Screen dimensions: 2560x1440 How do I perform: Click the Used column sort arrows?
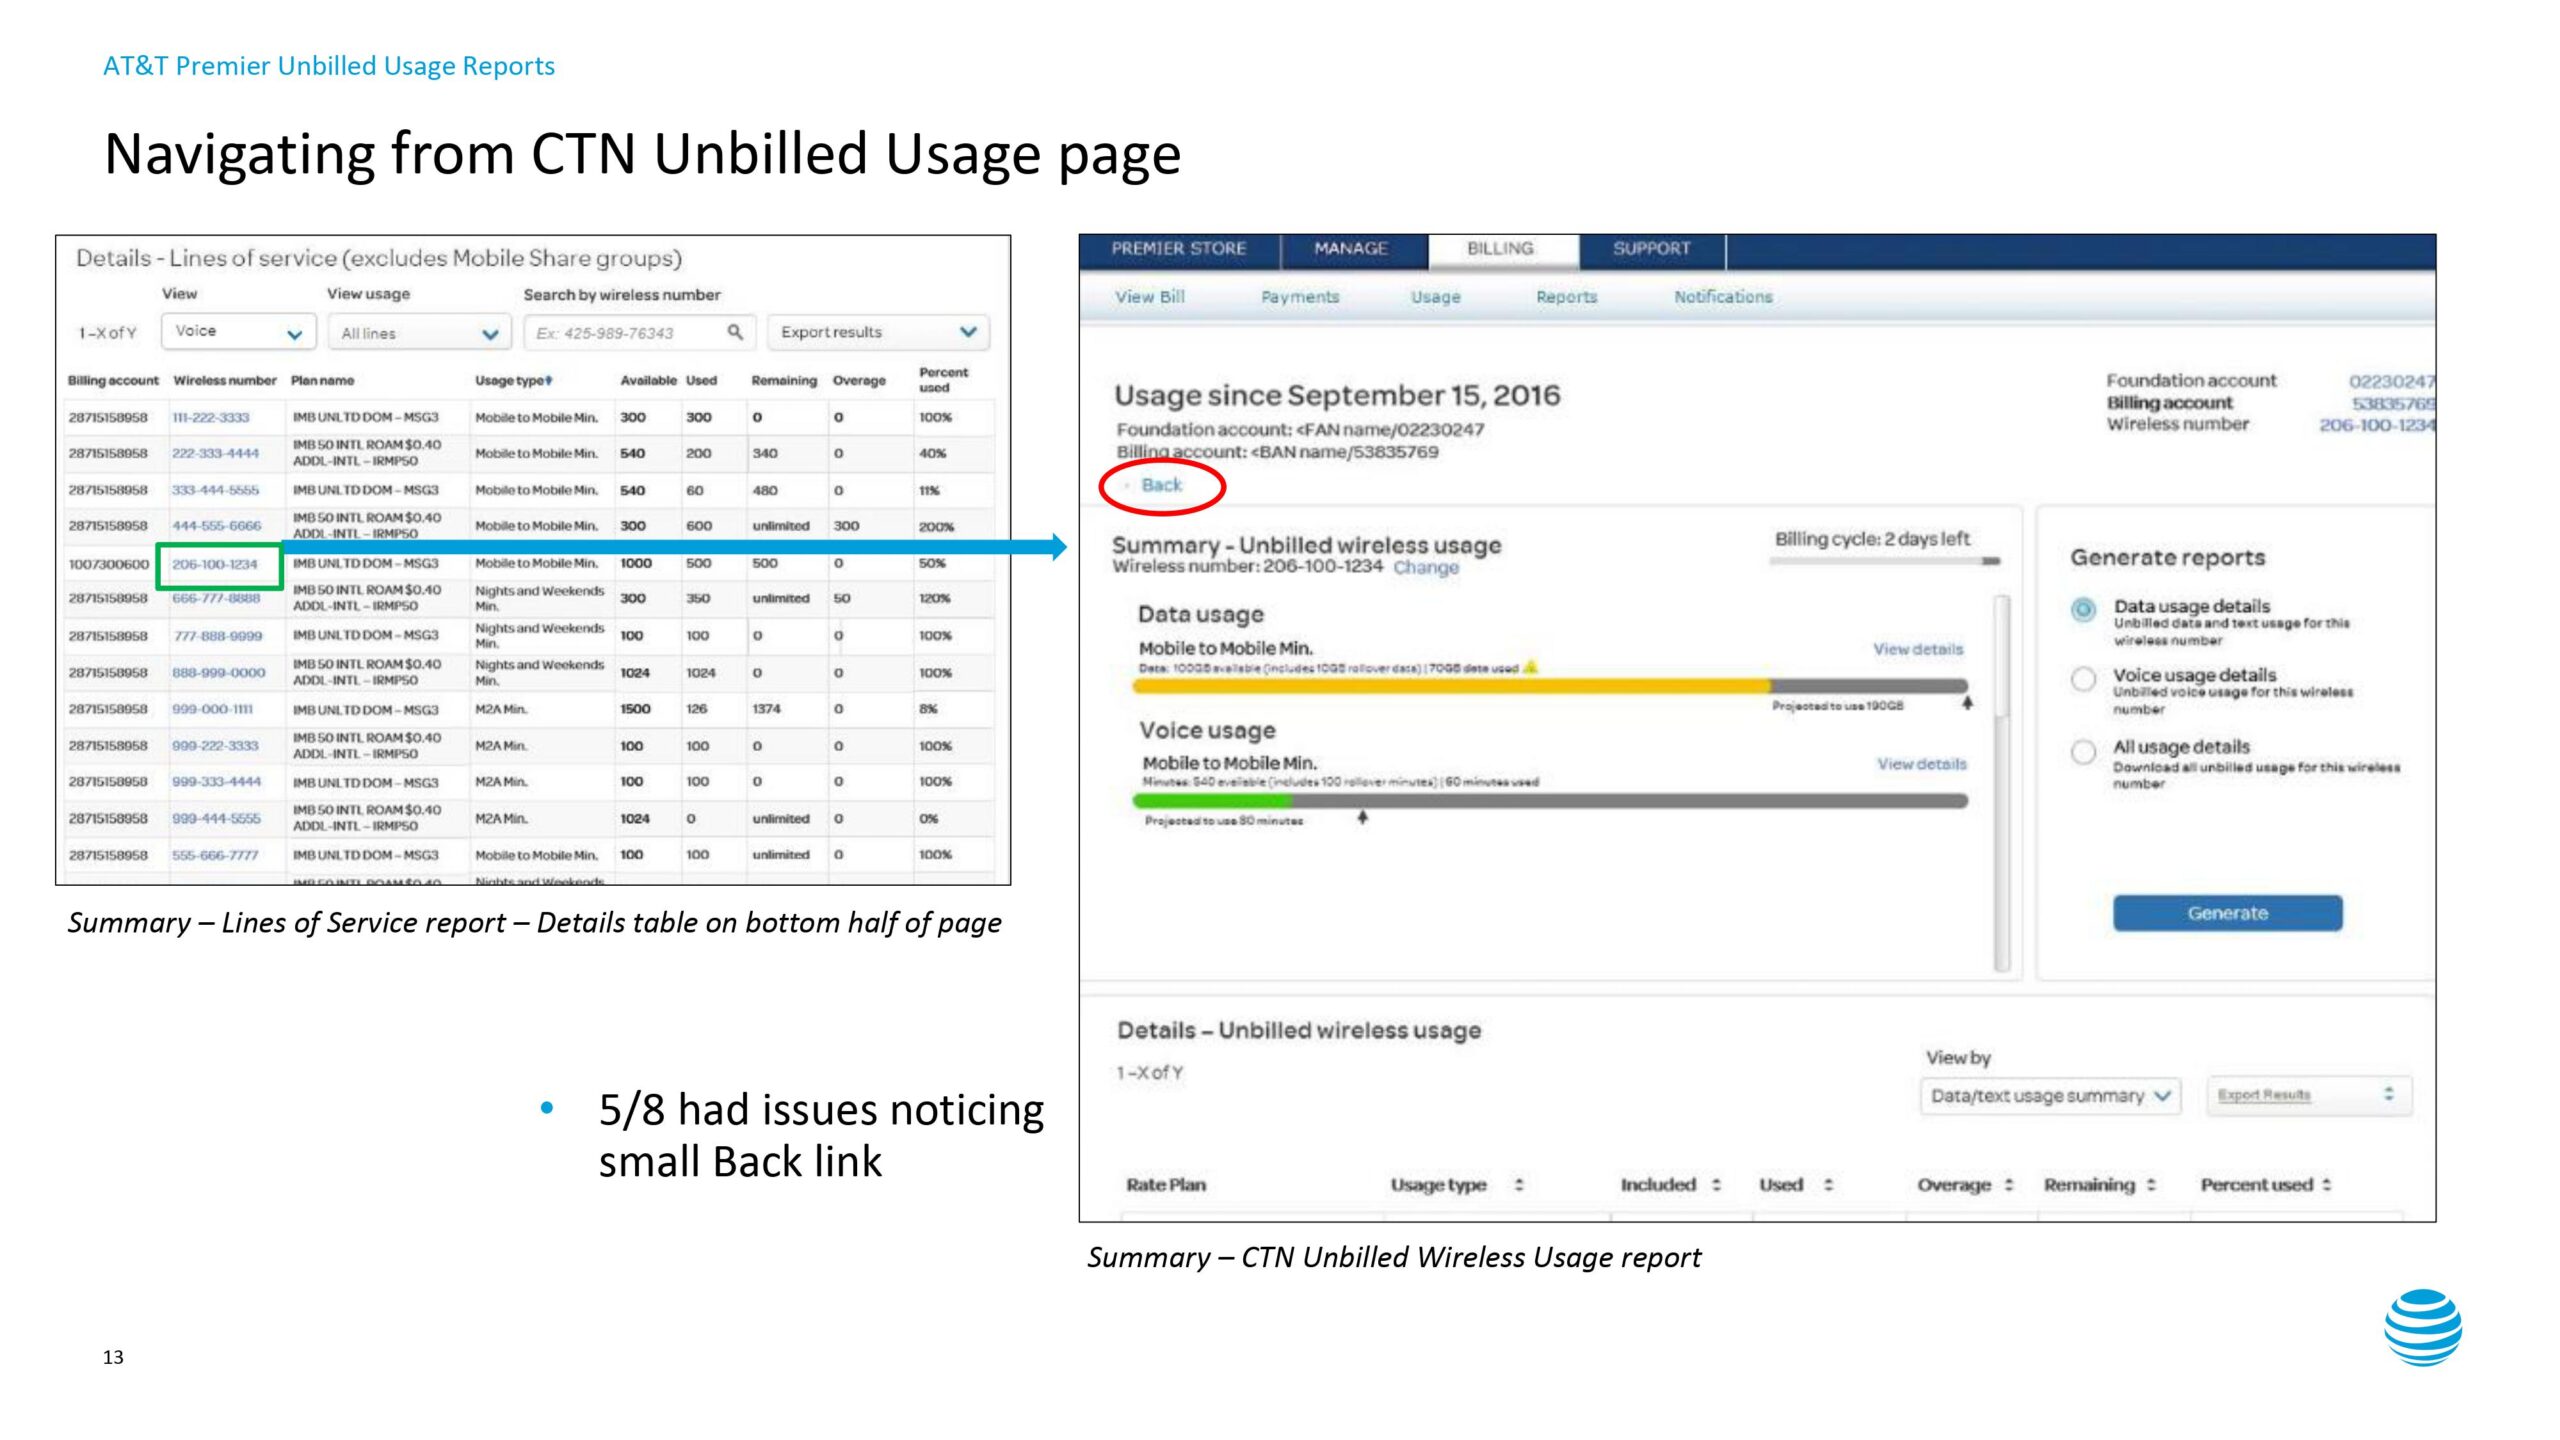point(1828,1185)
